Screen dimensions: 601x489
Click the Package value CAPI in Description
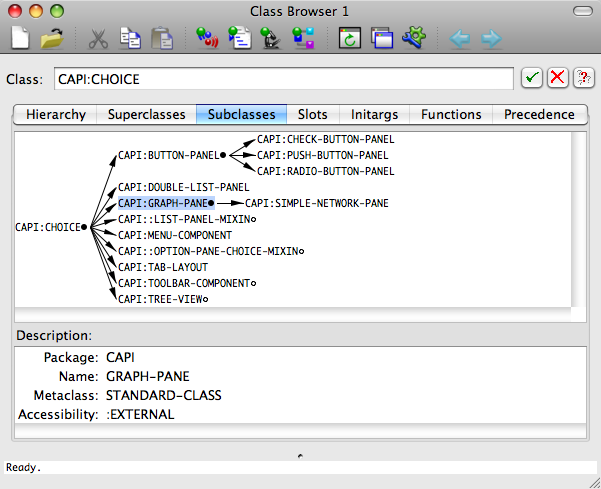click(x=120, y=357)
